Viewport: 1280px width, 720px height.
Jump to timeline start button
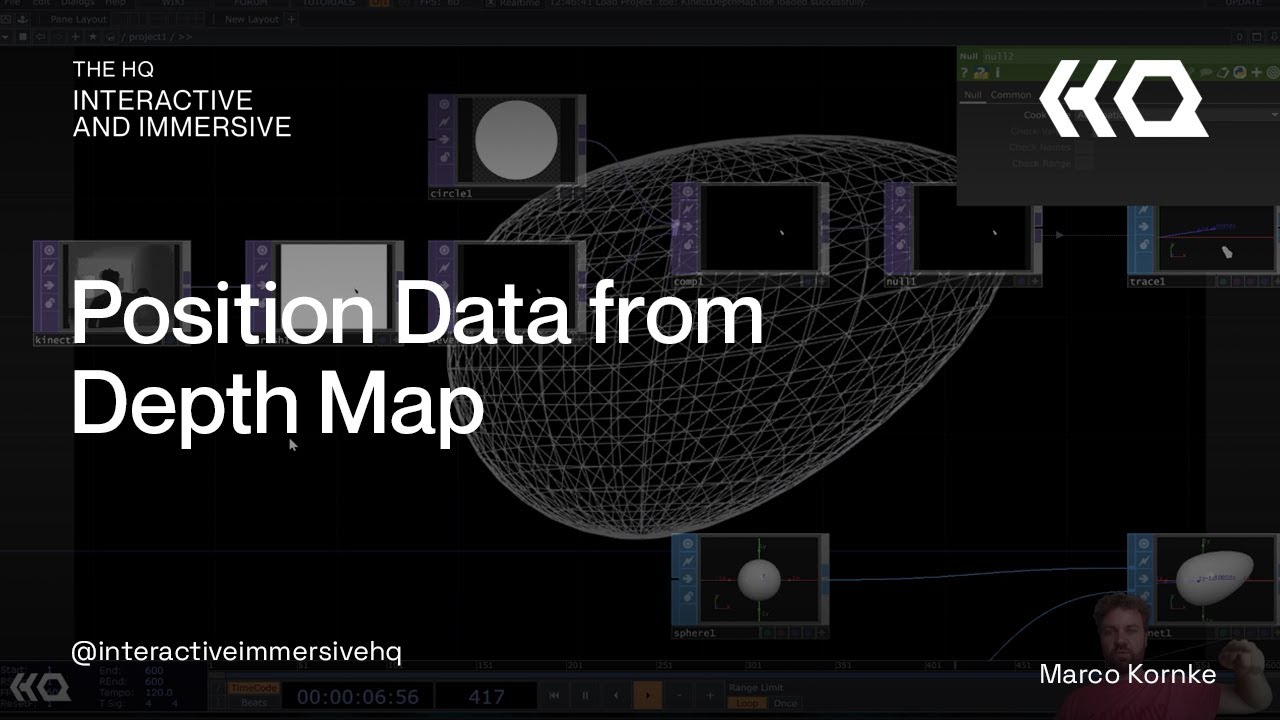554,695
